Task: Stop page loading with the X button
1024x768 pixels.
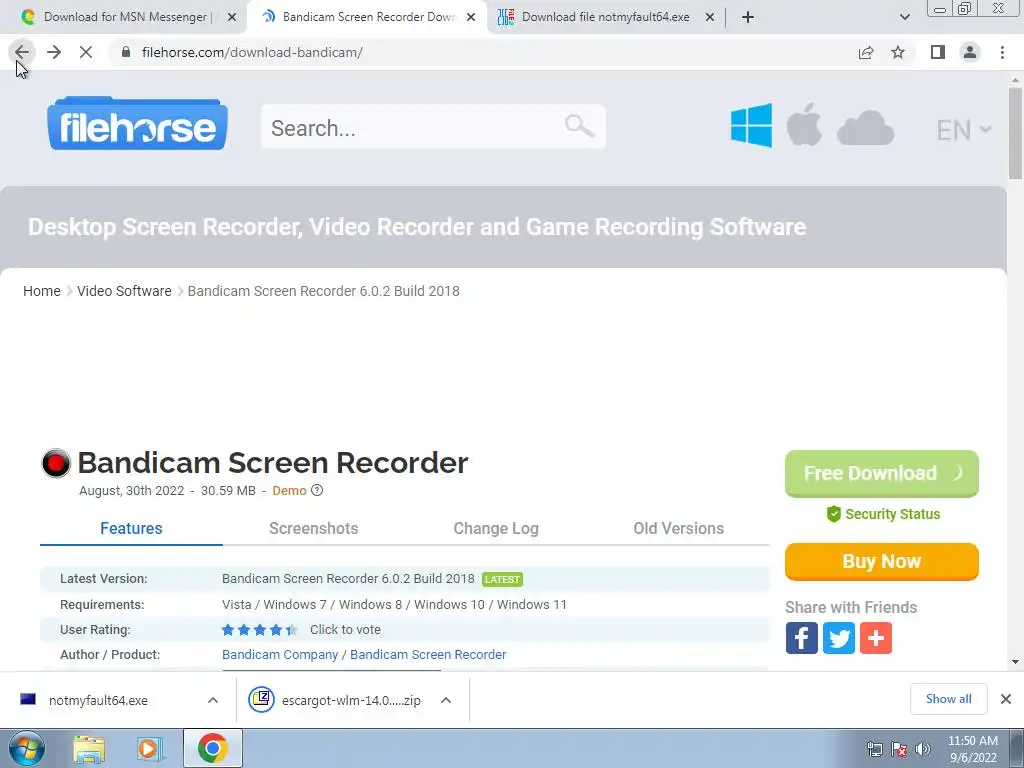Action: click(x=86, y=52)
